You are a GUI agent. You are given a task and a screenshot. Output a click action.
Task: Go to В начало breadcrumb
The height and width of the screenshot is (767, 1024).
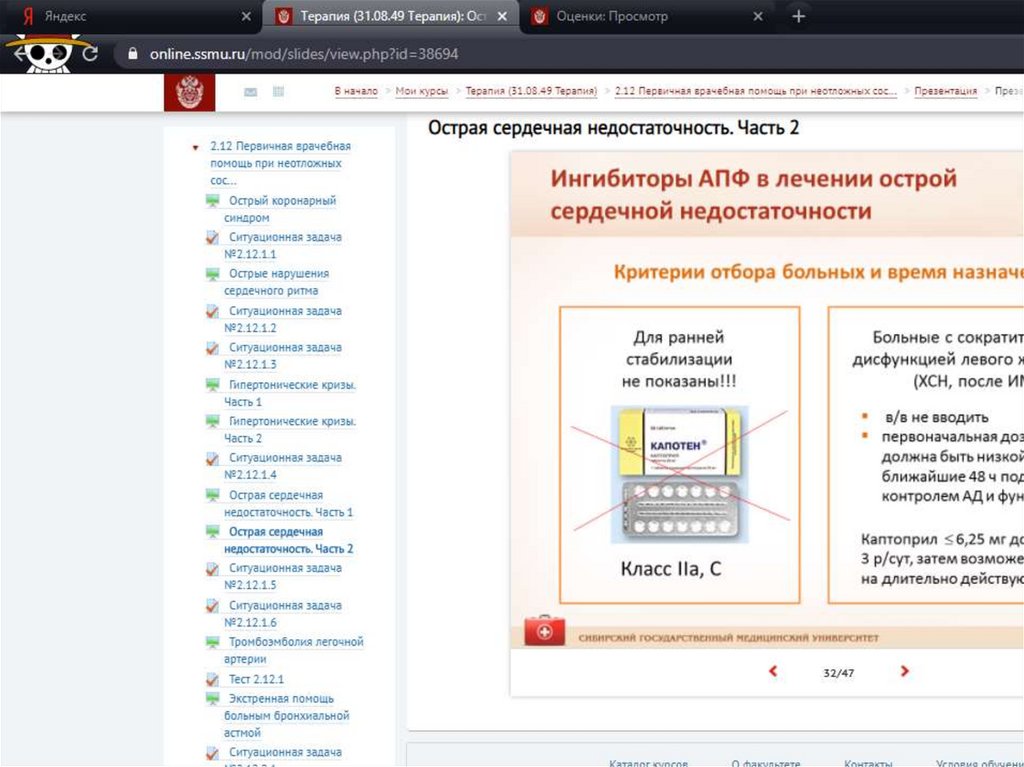[356, 91]
